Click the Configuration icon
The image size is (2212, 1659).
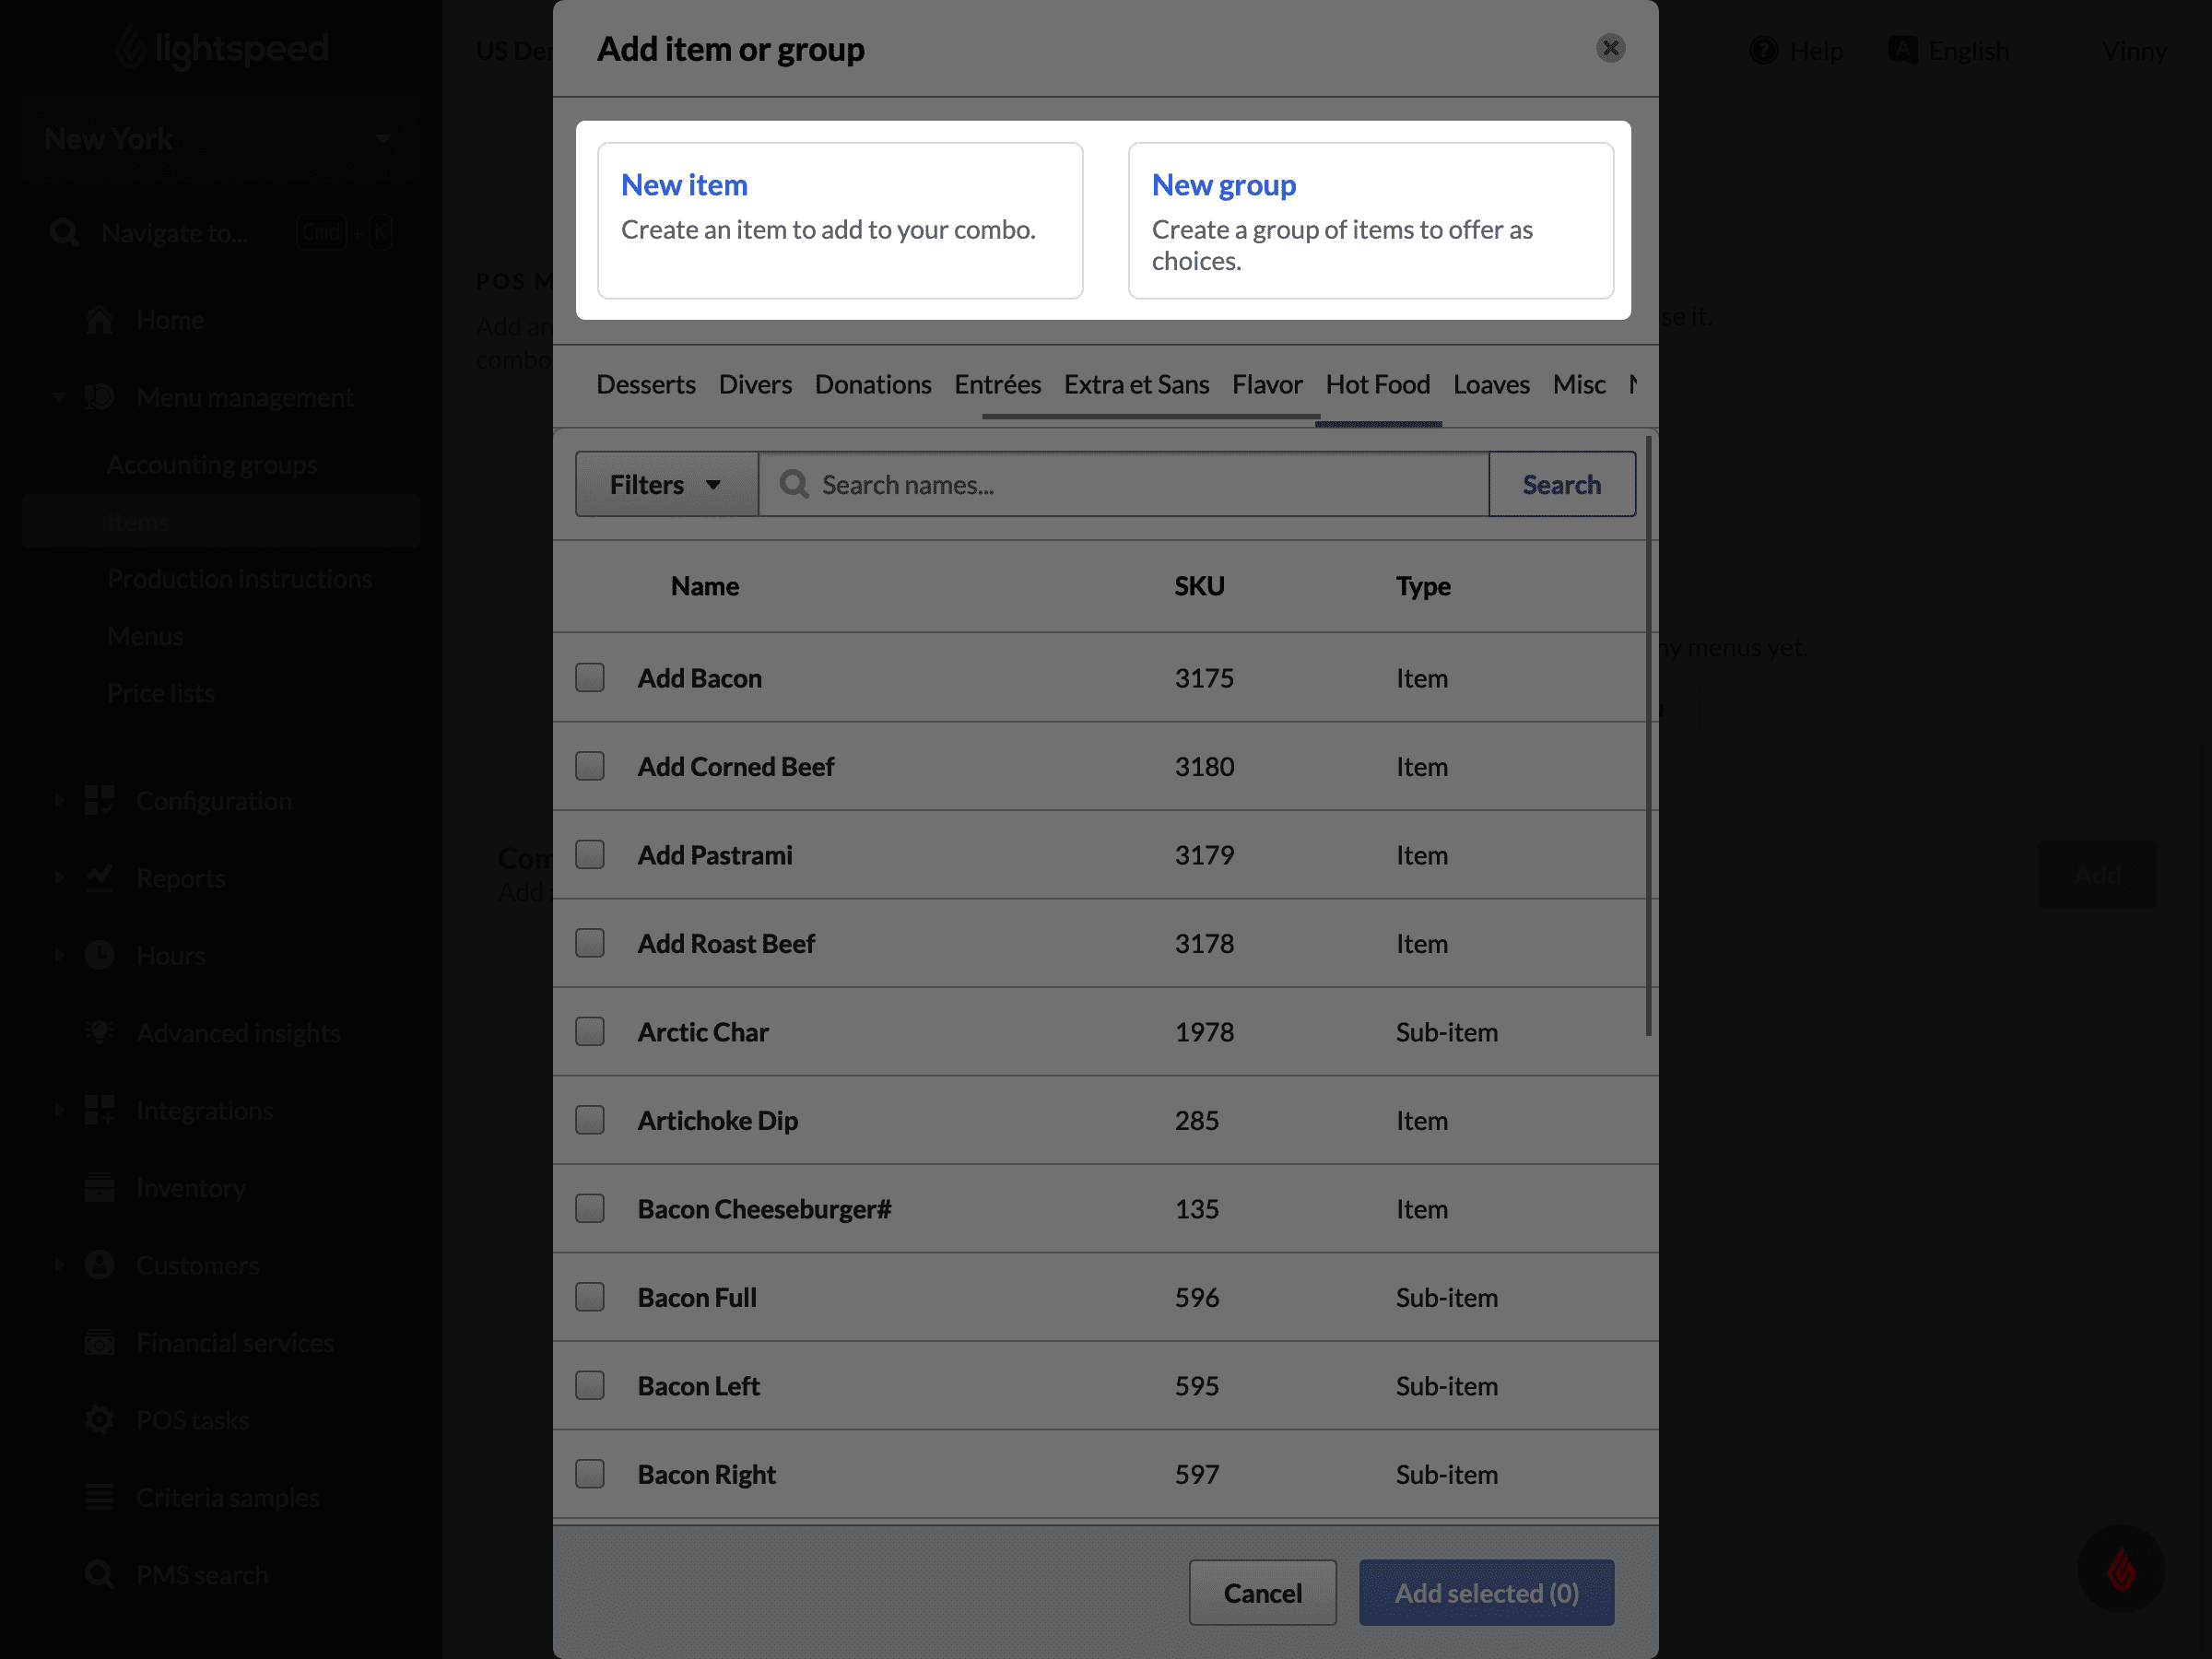click(x=101, y=800)
